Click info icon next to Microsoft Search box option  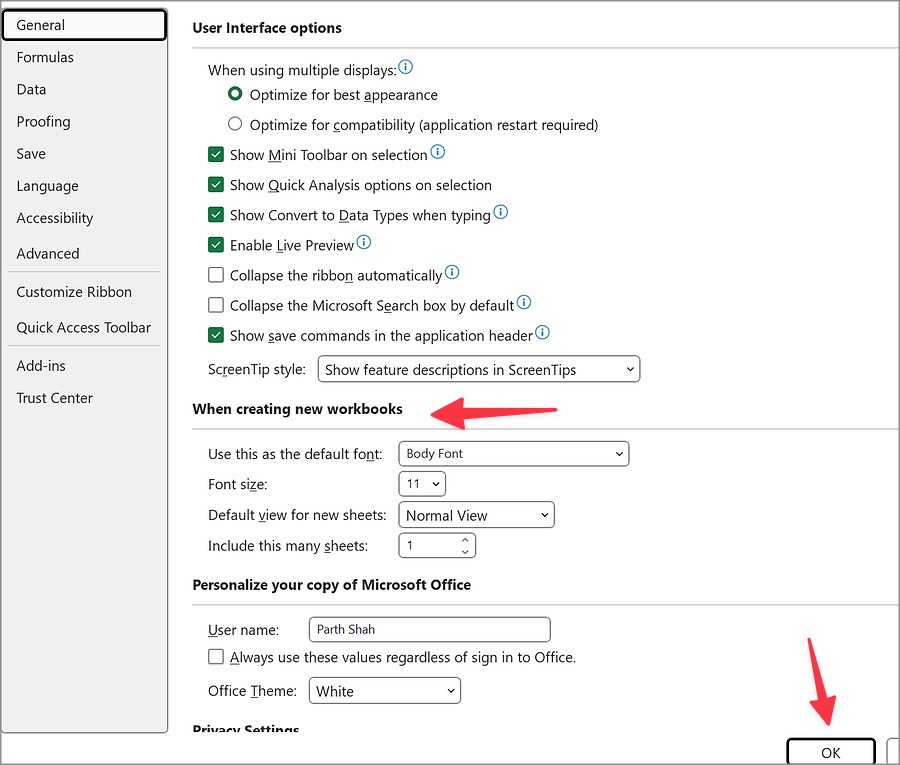524,303
